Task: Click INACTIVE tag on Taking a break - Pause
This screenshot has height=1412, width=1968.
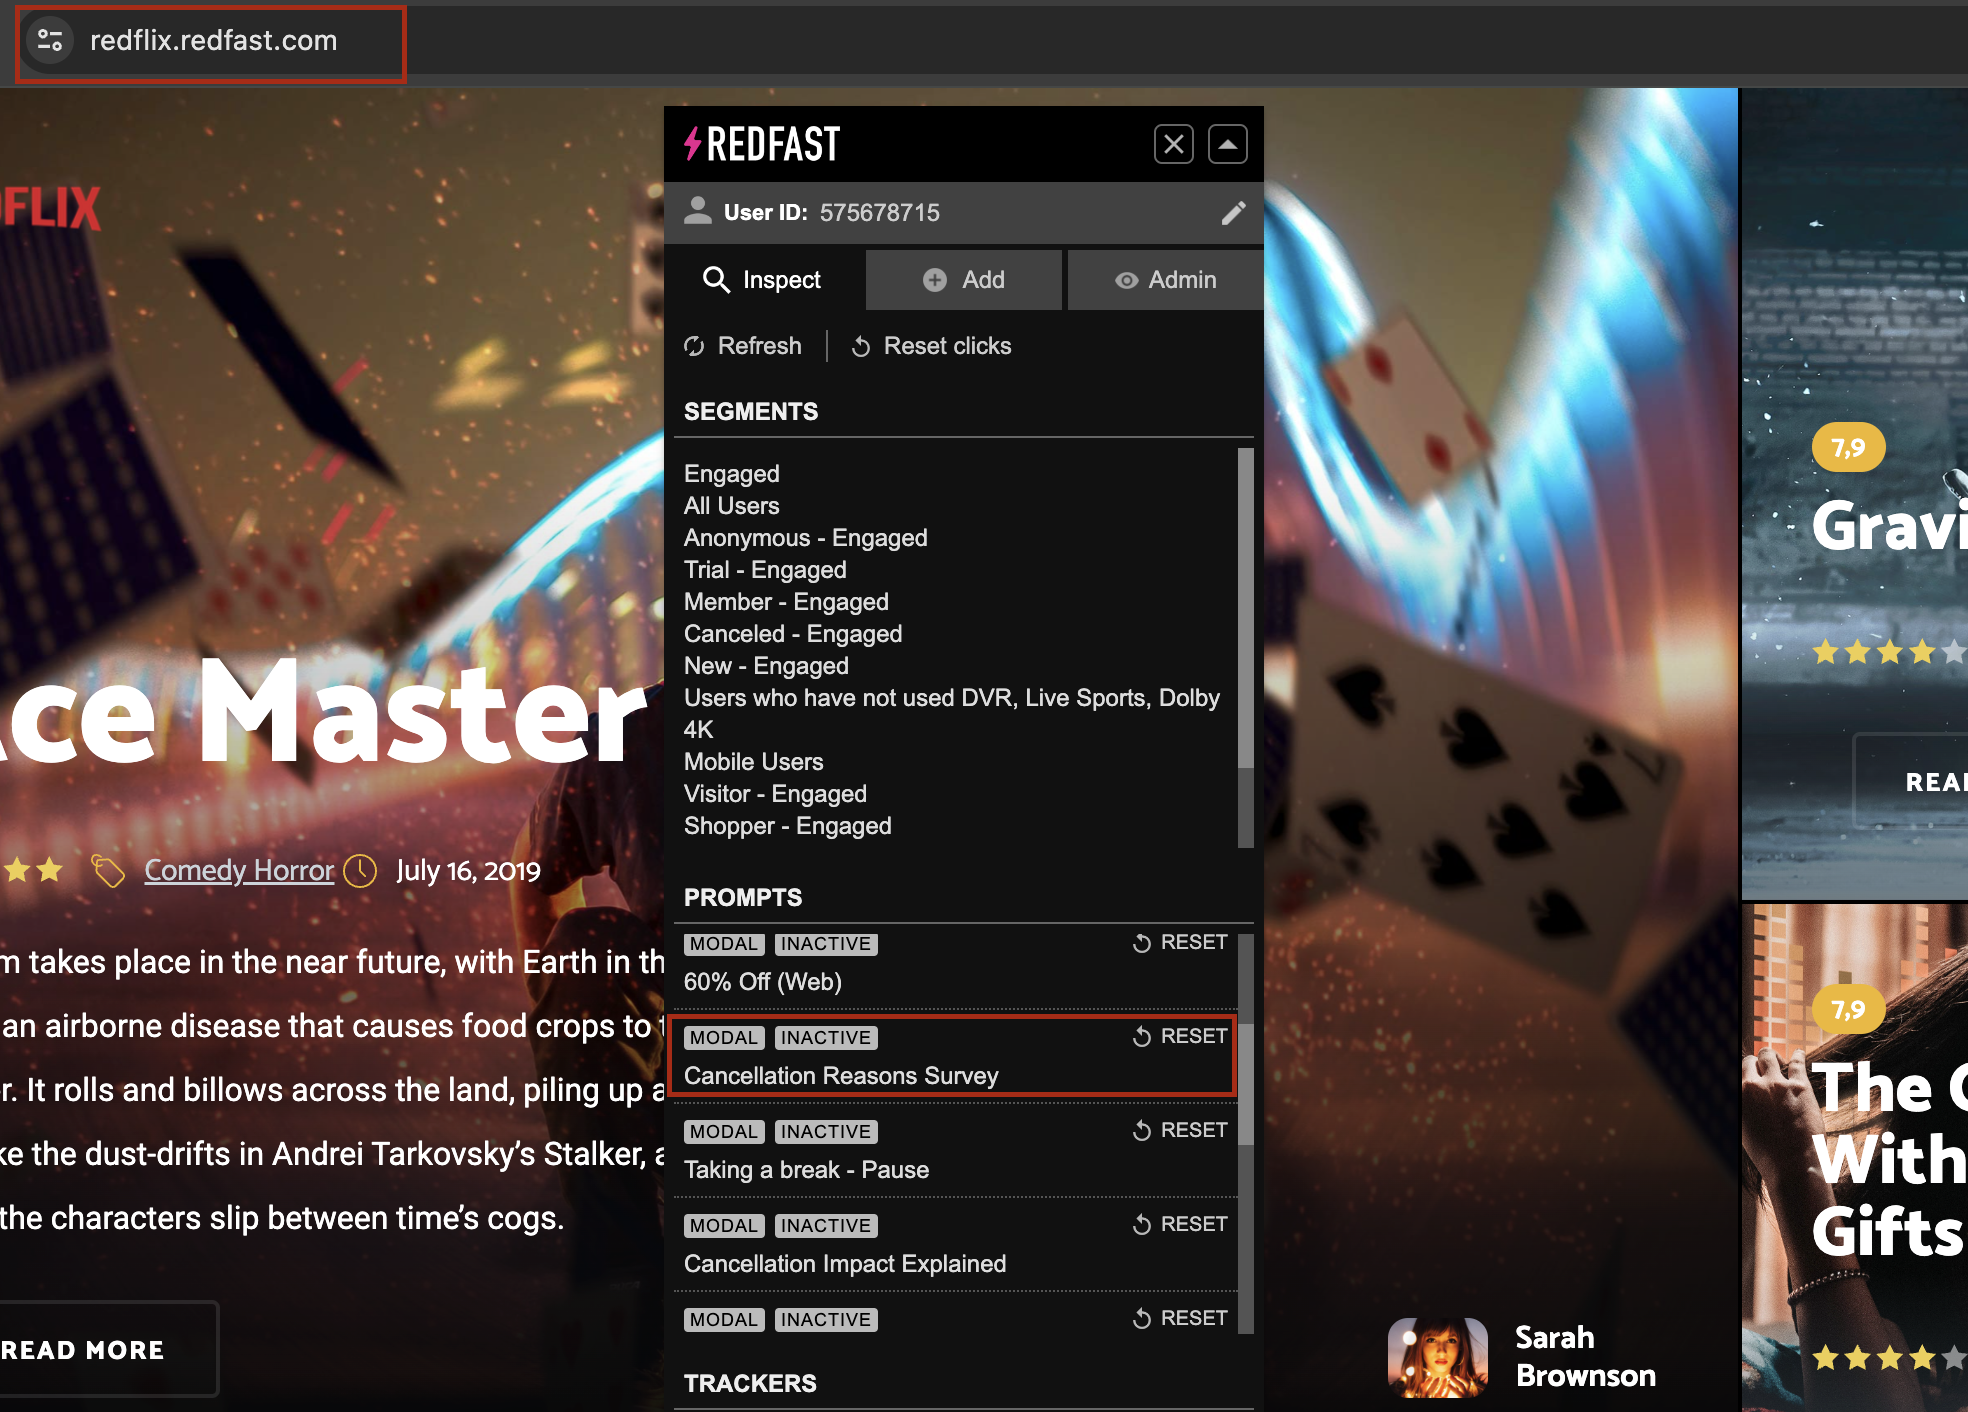Action: [826, 1132]
